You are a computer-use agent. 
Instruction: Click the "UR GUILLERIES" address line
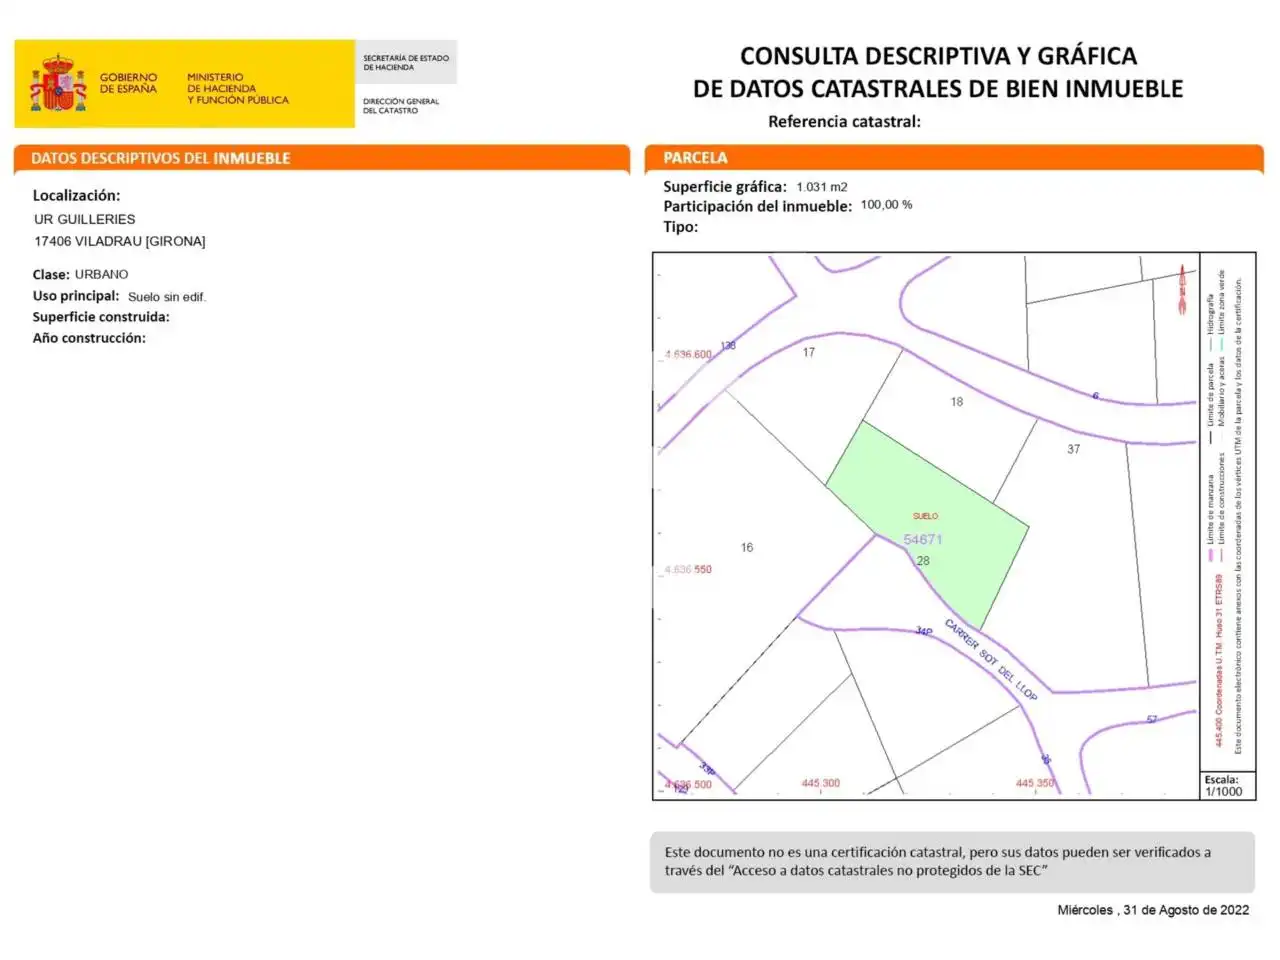(x=85, y=219)
